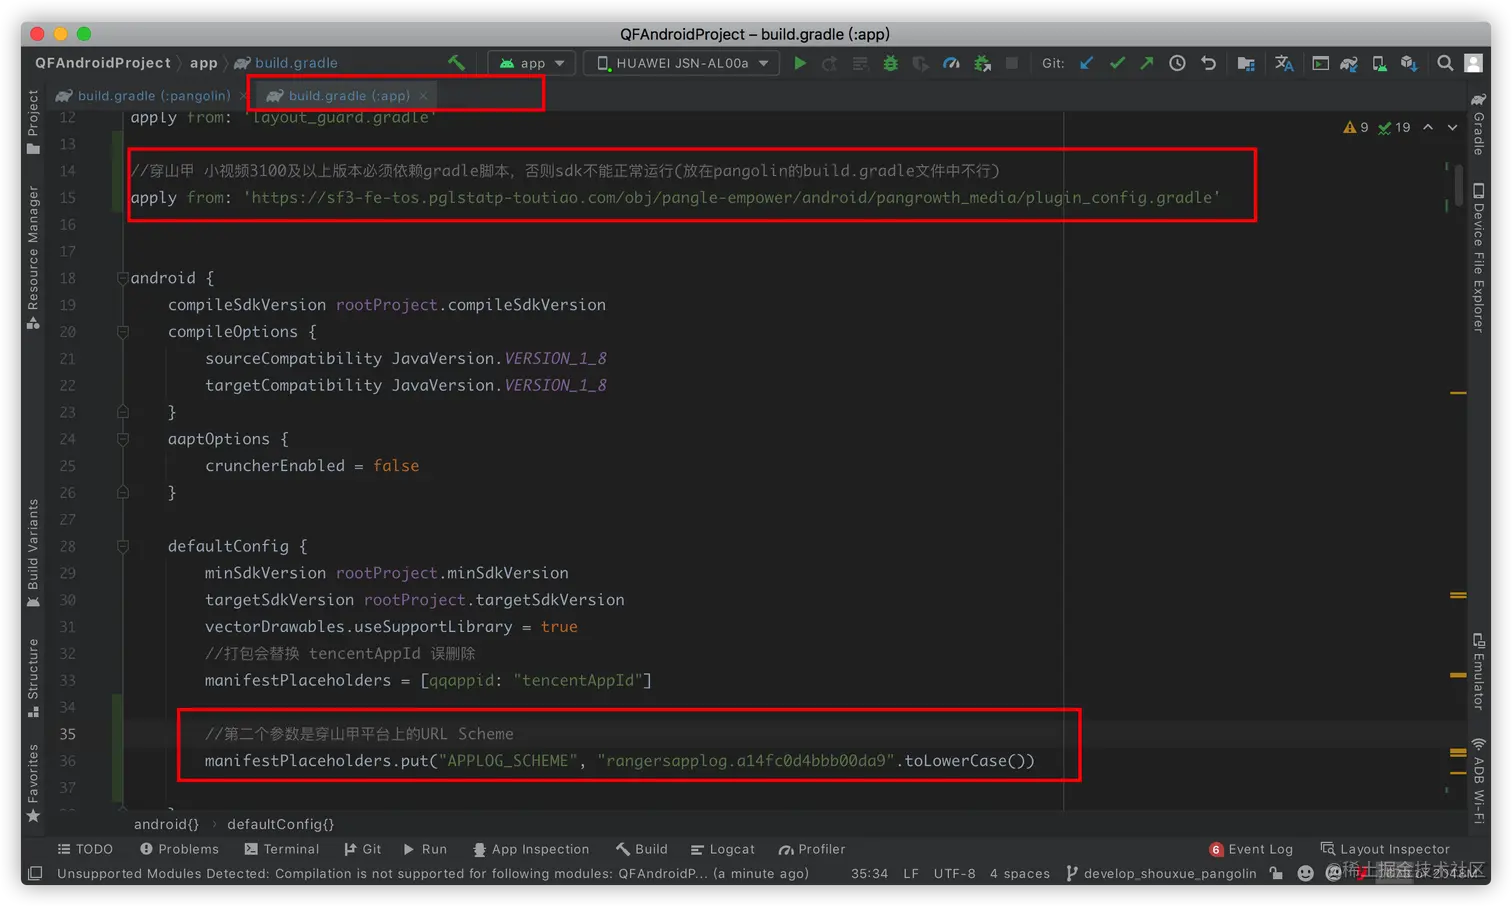Click the warnings count indicator showing 9
The height and width of the screenshot is (906, 1512).
point(1356,128)
